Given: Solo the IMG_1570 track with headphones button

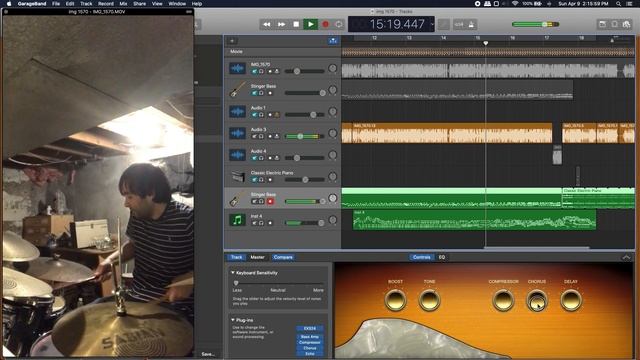Looking at the screenshot, I should pyautogui.click(x=261, y=71).
